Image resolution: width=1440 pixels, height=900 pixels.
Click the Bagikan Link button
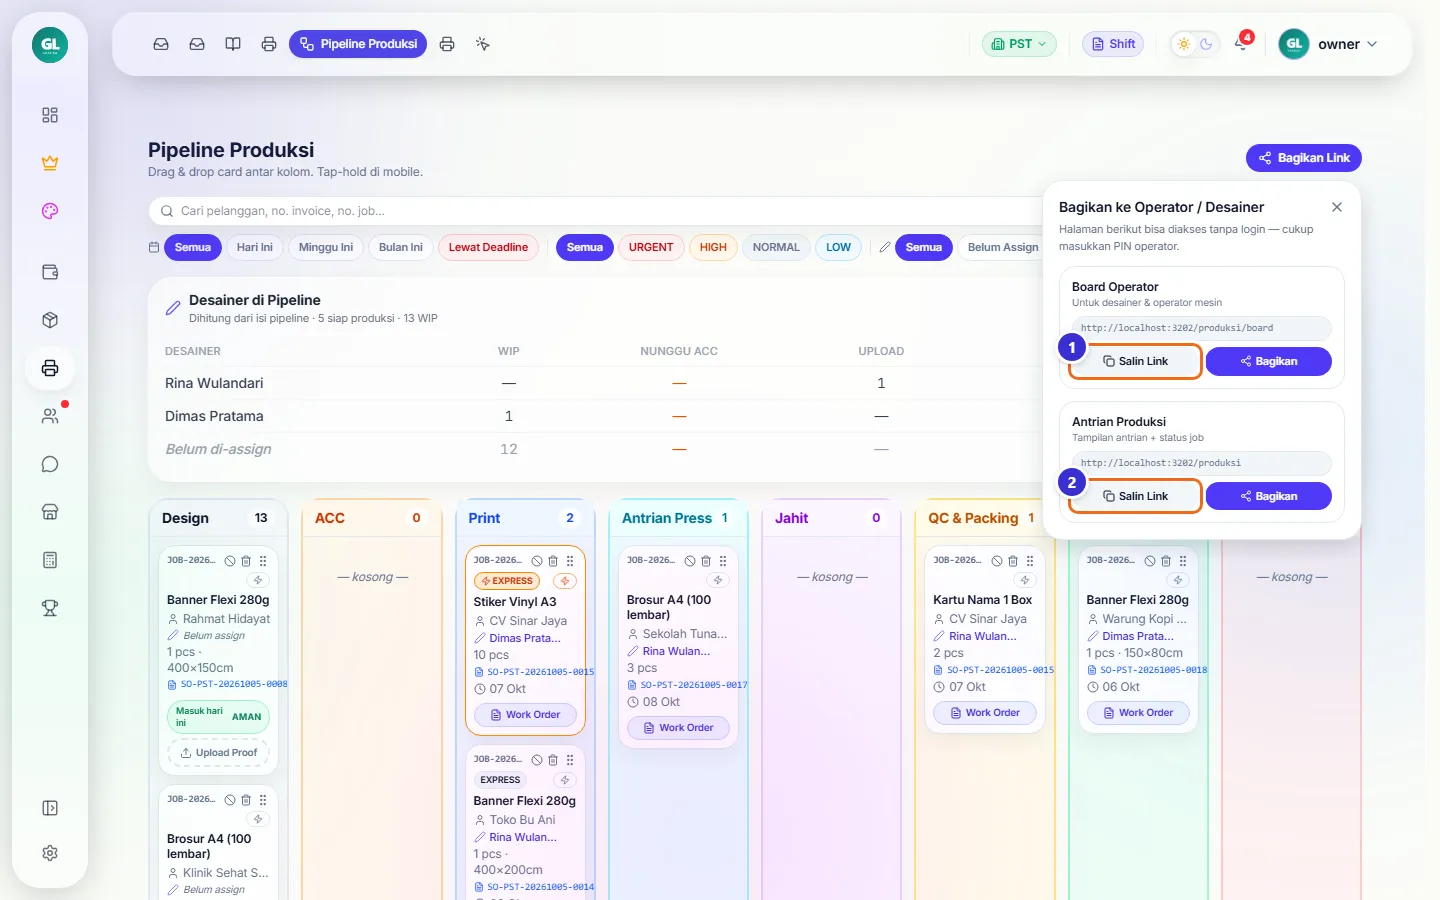tap(1304, 158)
